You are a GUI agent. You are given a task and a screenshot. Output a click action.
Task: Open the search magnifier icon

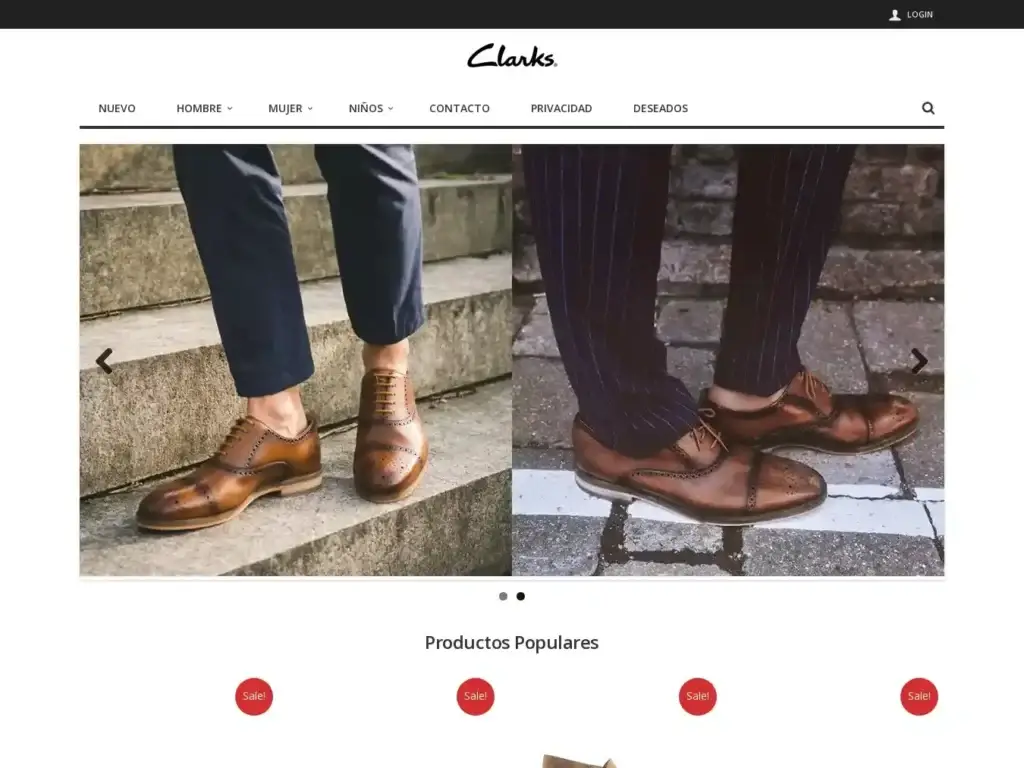[x=927, y=108]
